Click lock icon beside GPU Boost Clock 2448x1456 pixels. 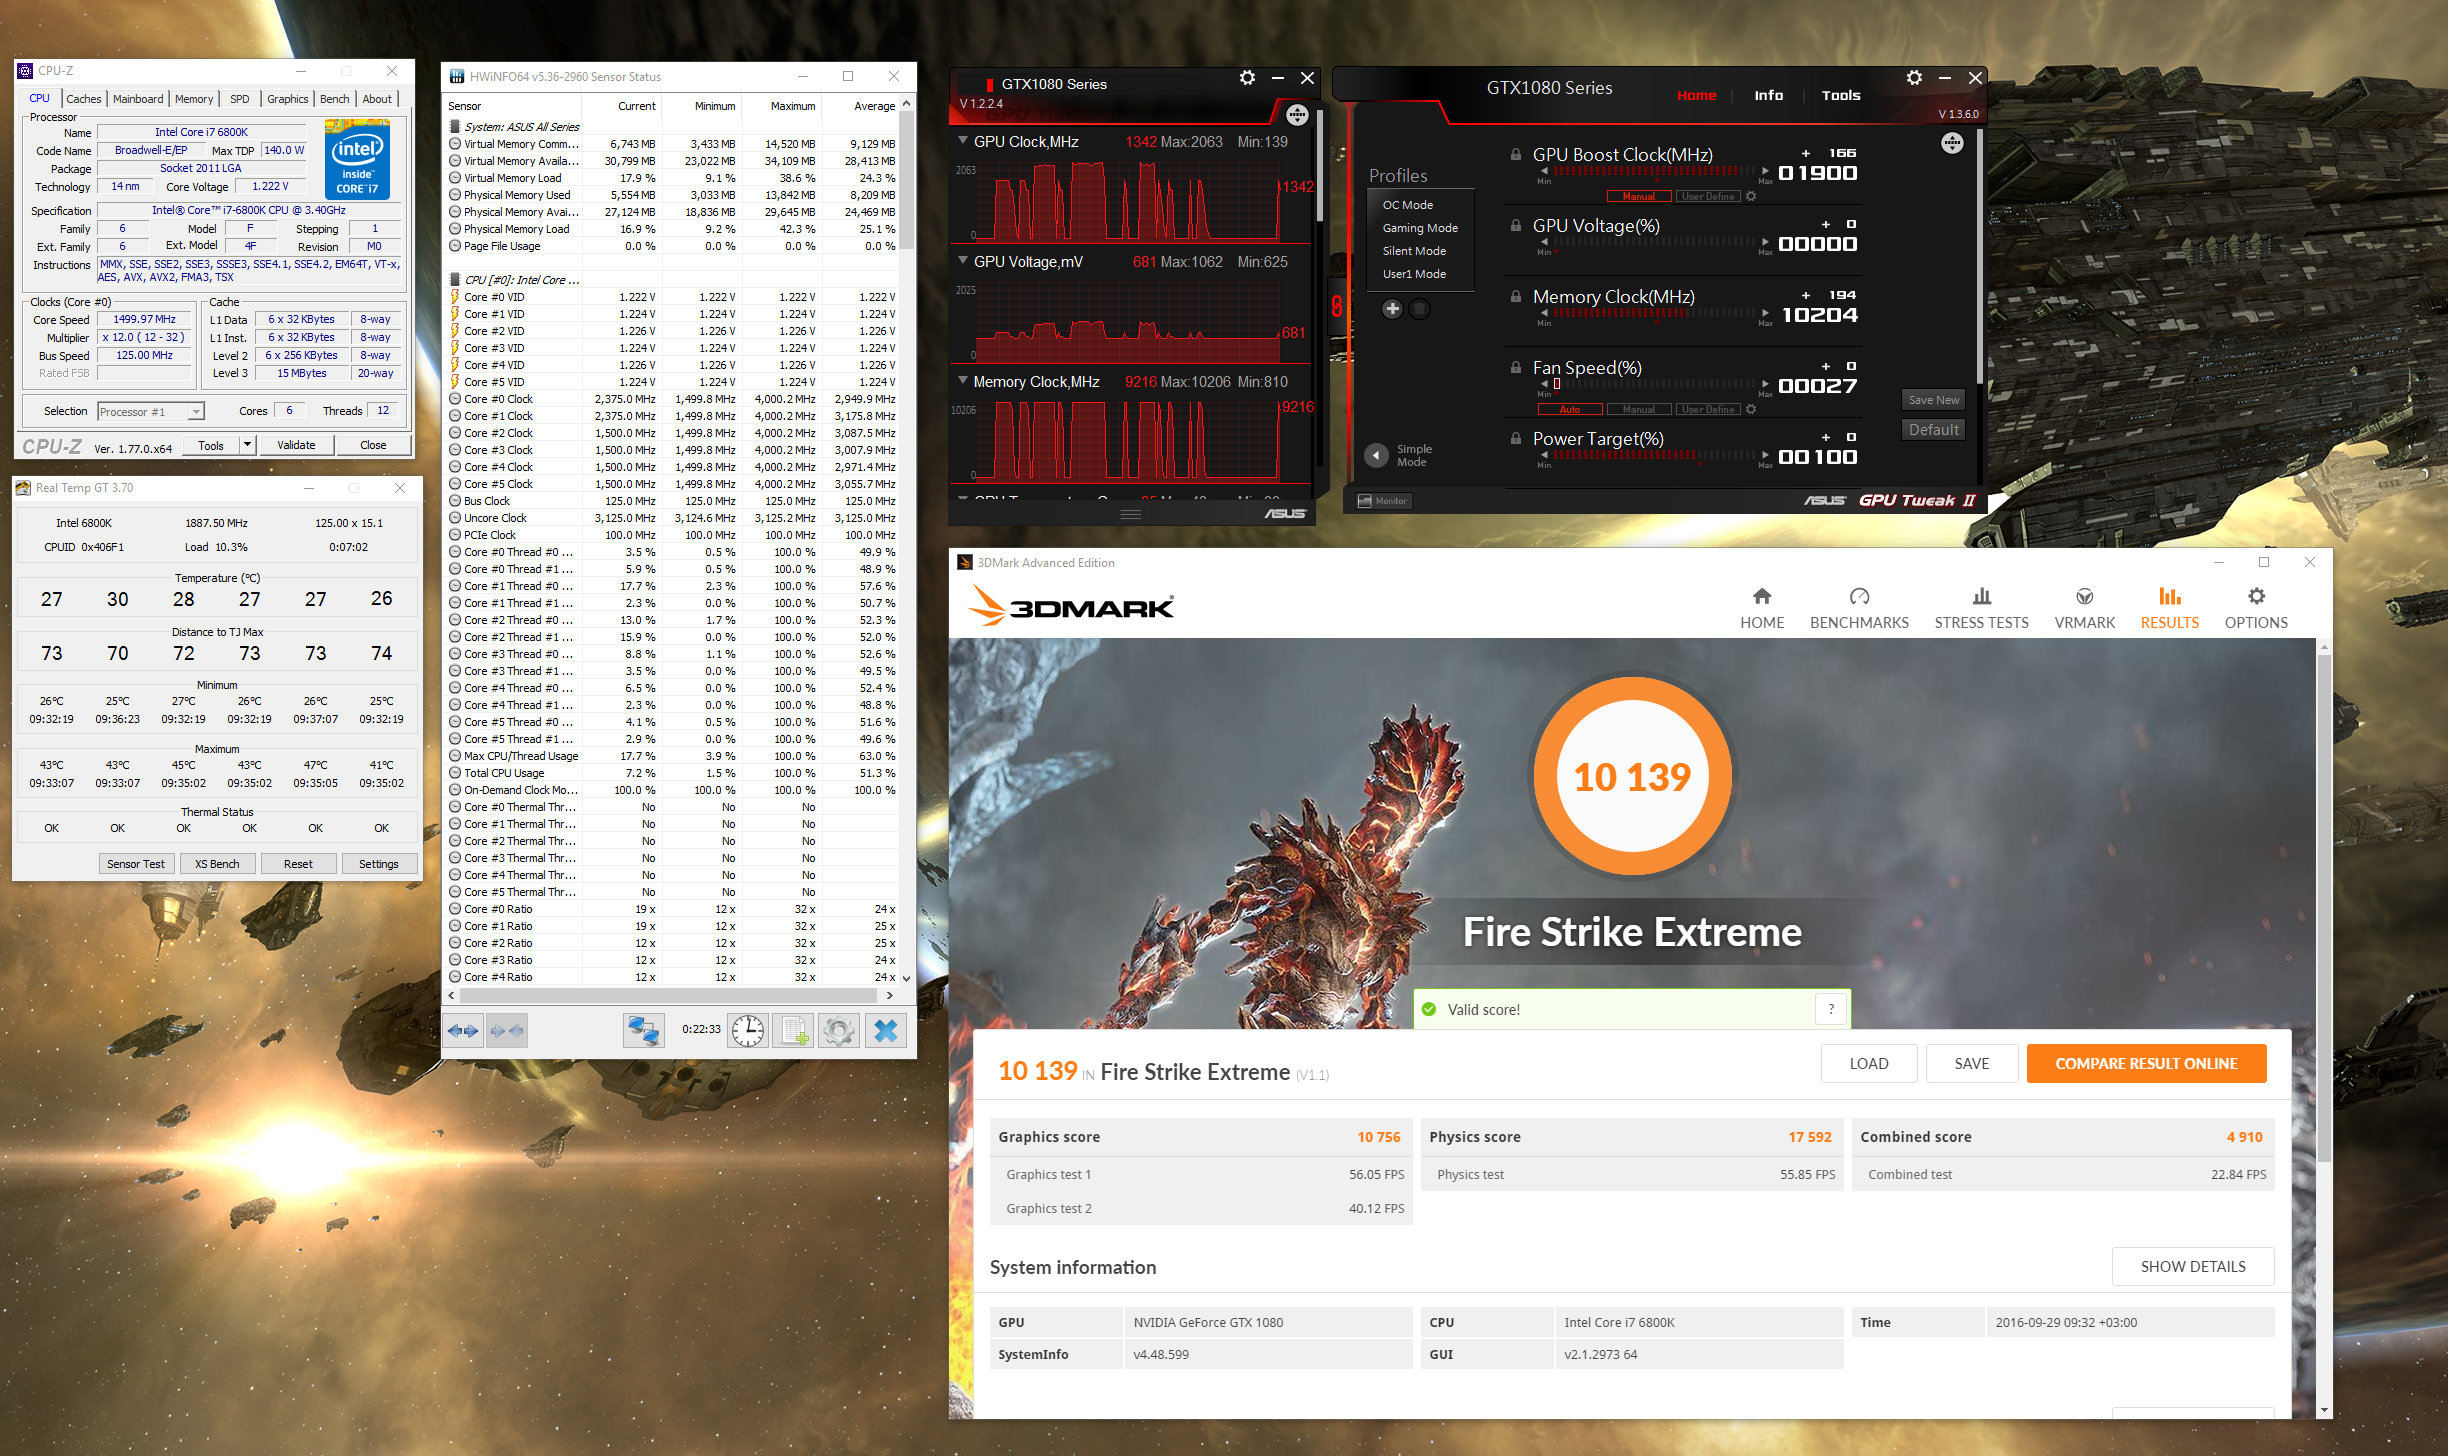pyautogui.click(x=1516, y=155)
